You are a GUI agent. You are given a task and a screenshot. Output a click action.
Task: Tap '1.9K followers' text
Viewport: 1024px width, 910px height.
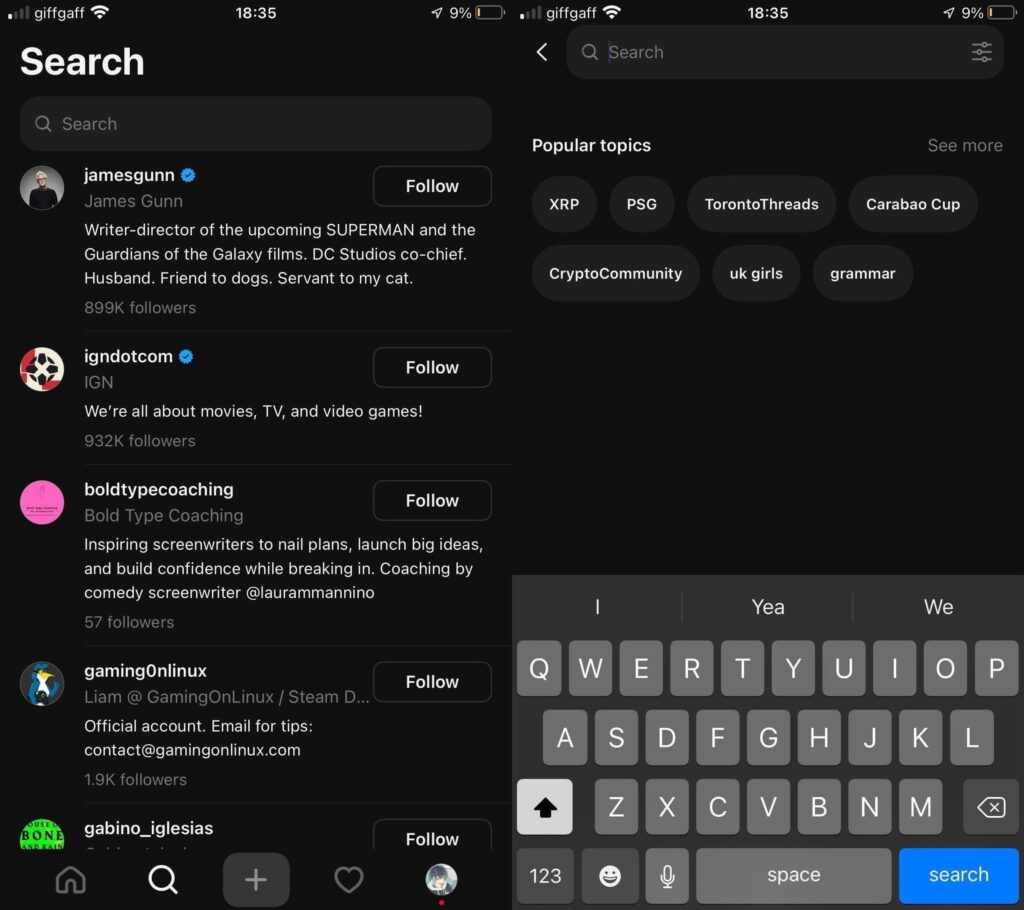135,779
